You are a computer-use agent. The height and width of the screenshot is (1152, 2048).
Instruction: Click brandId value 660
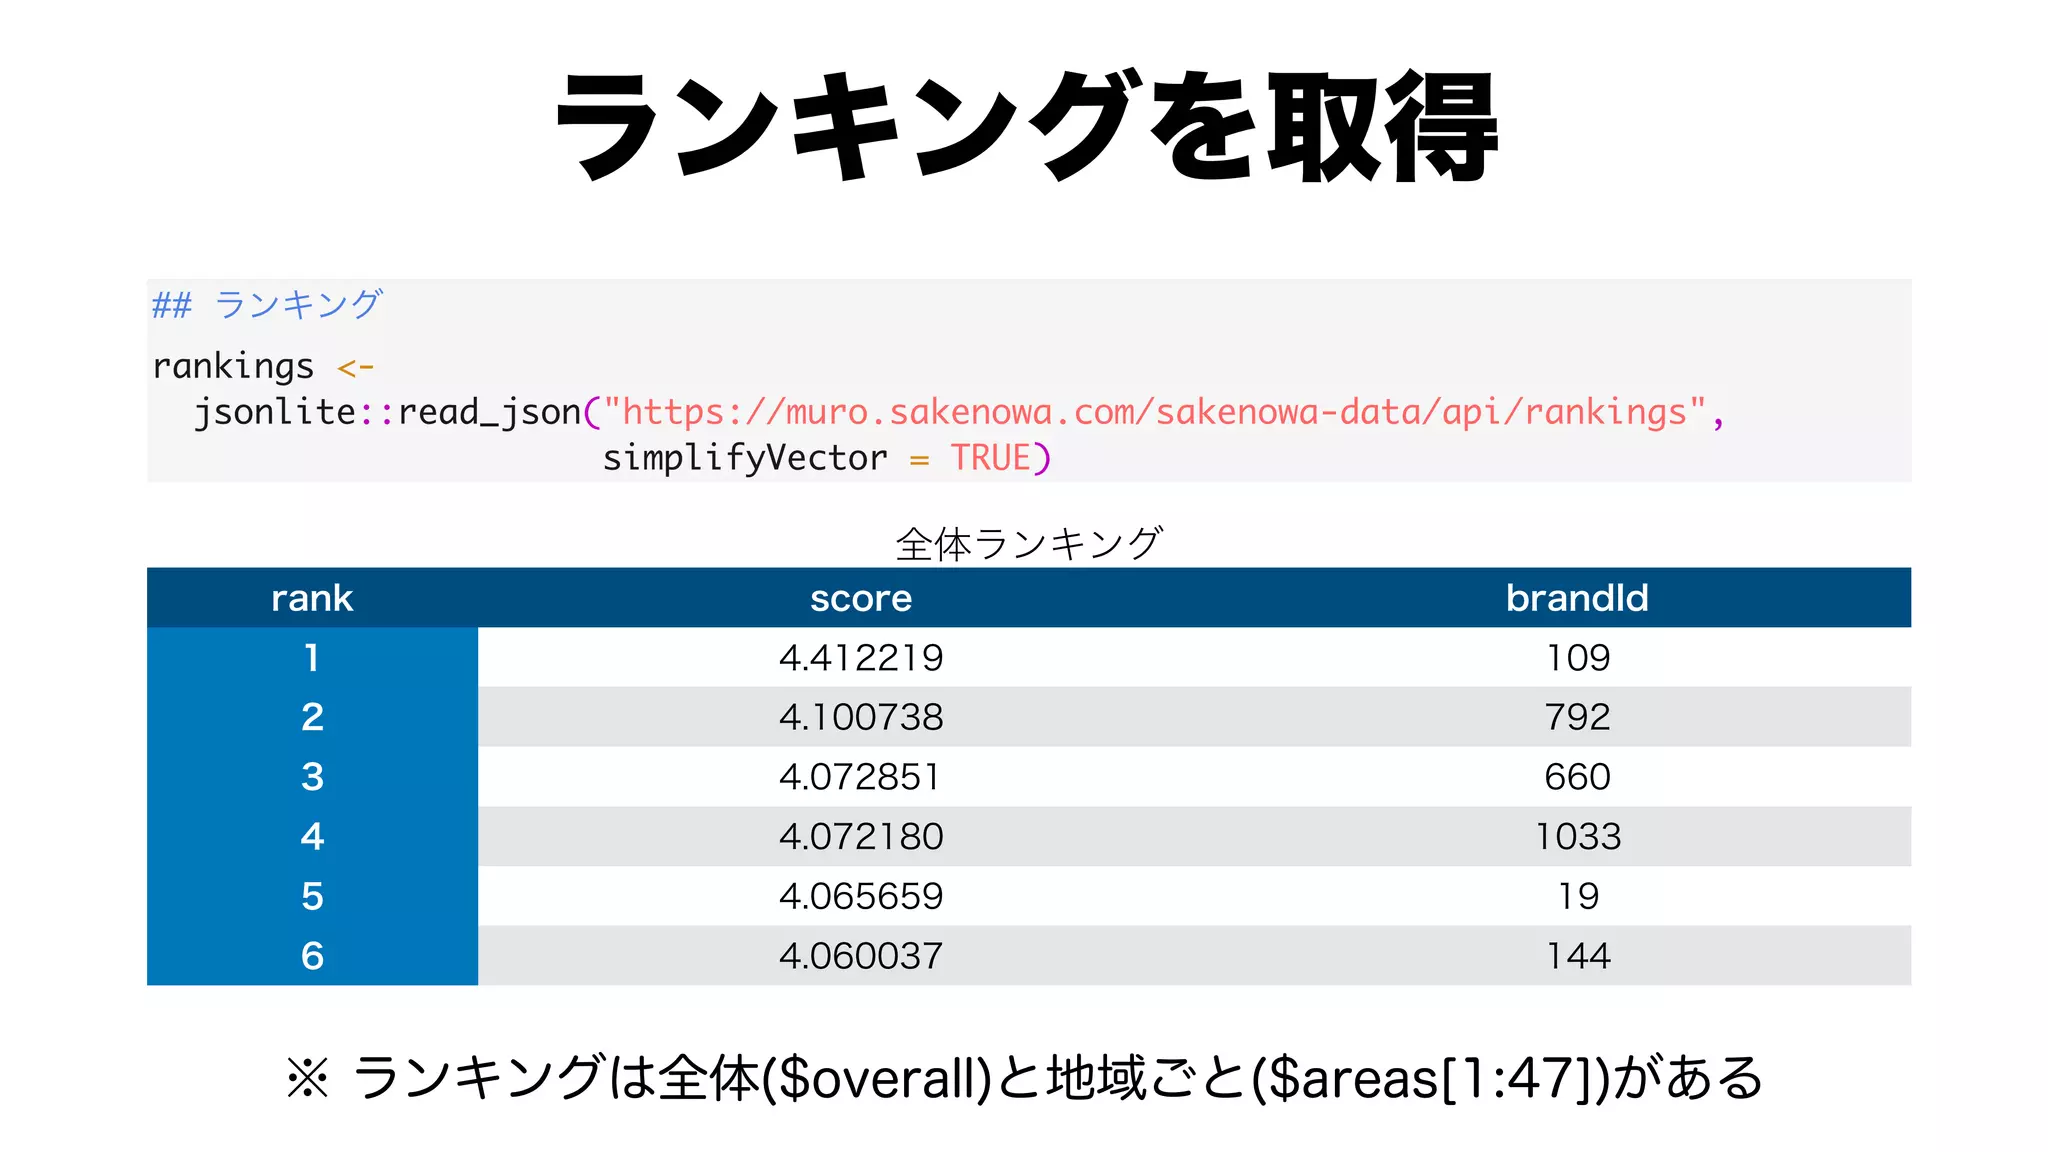[x=1578, y=777]
